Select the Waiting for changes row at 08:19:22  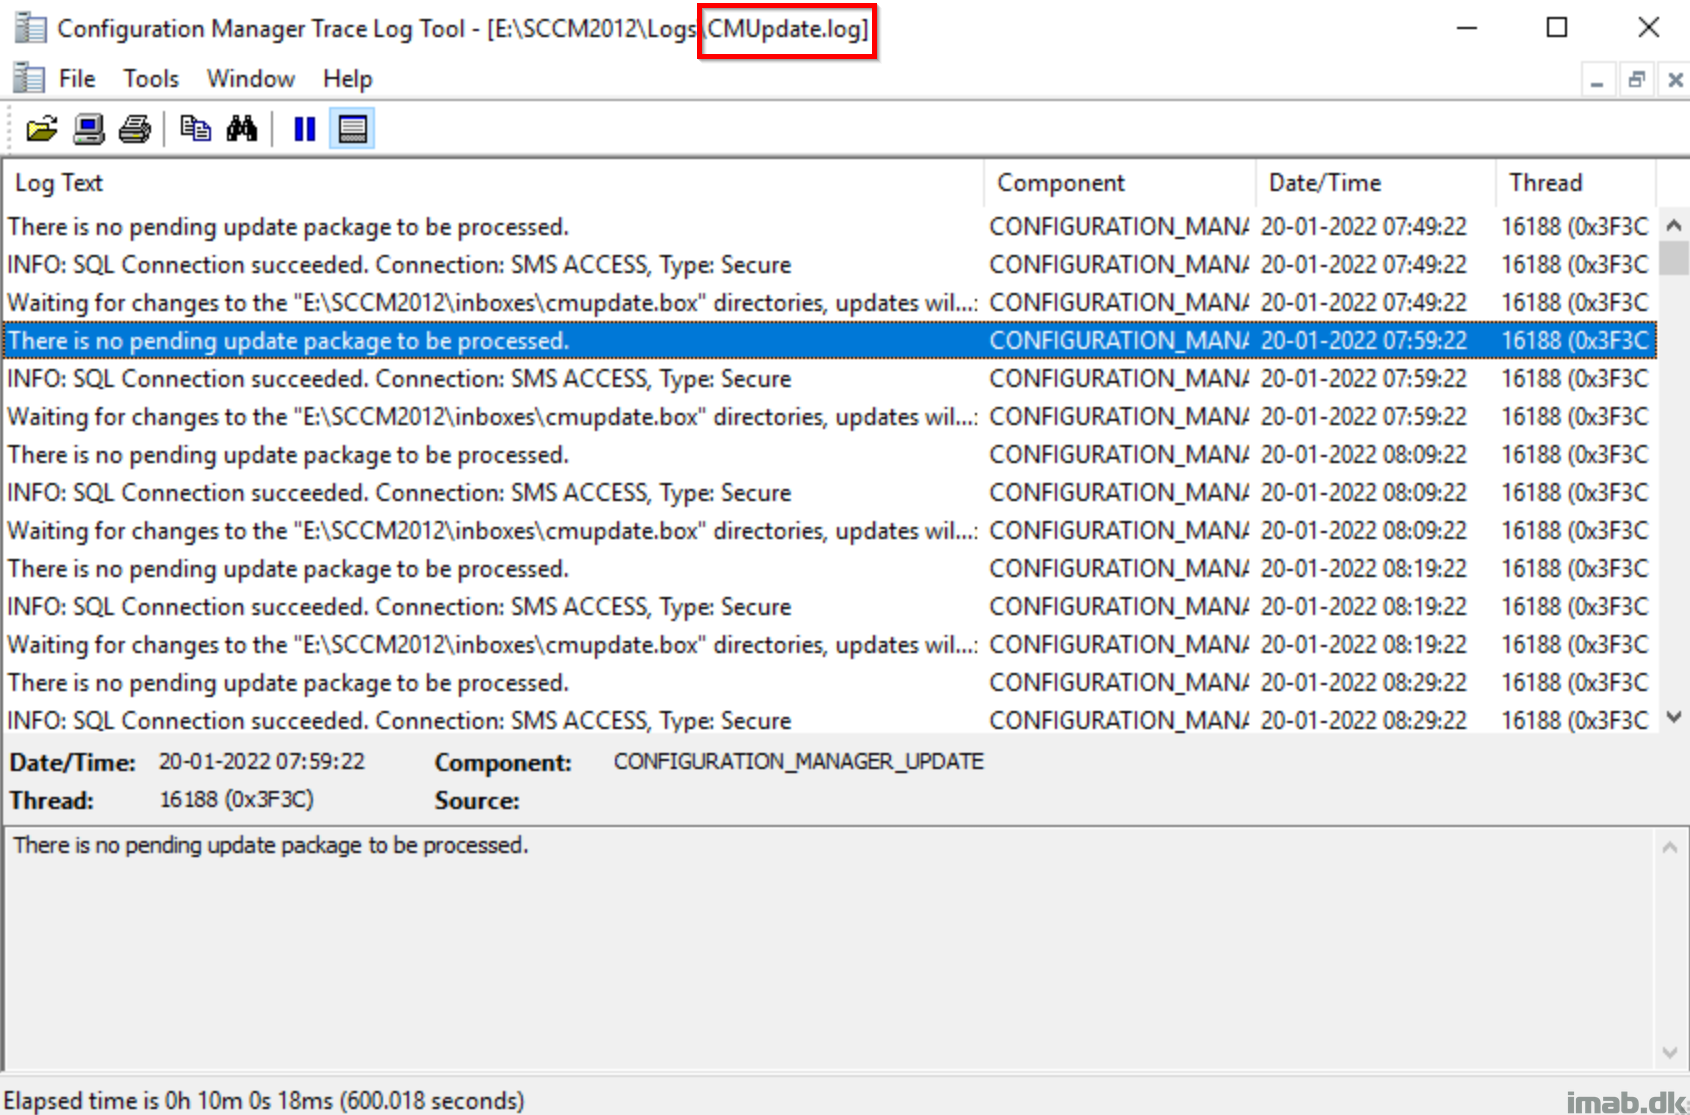tap(830, 645)
